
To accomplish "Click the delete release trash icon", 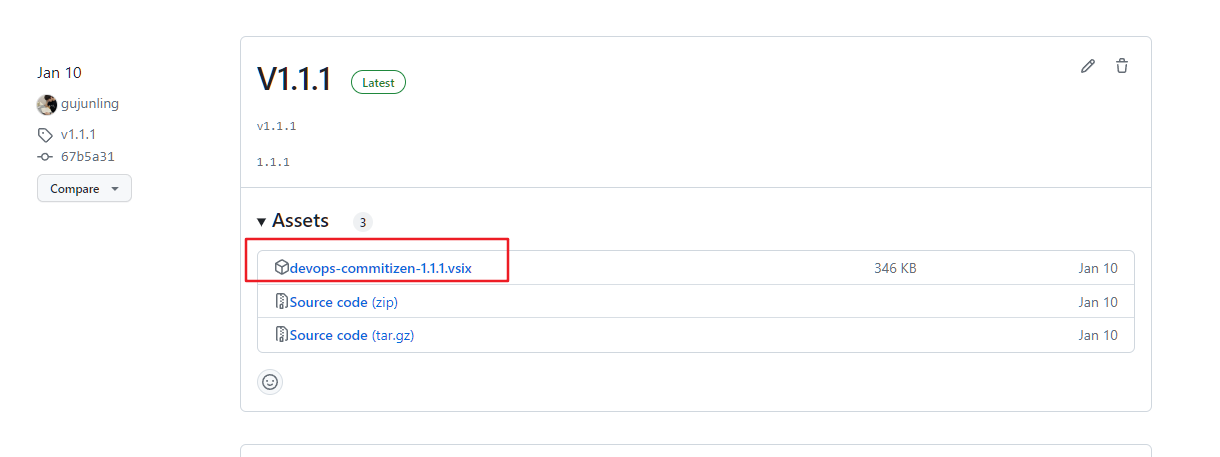I will 1122,66.
